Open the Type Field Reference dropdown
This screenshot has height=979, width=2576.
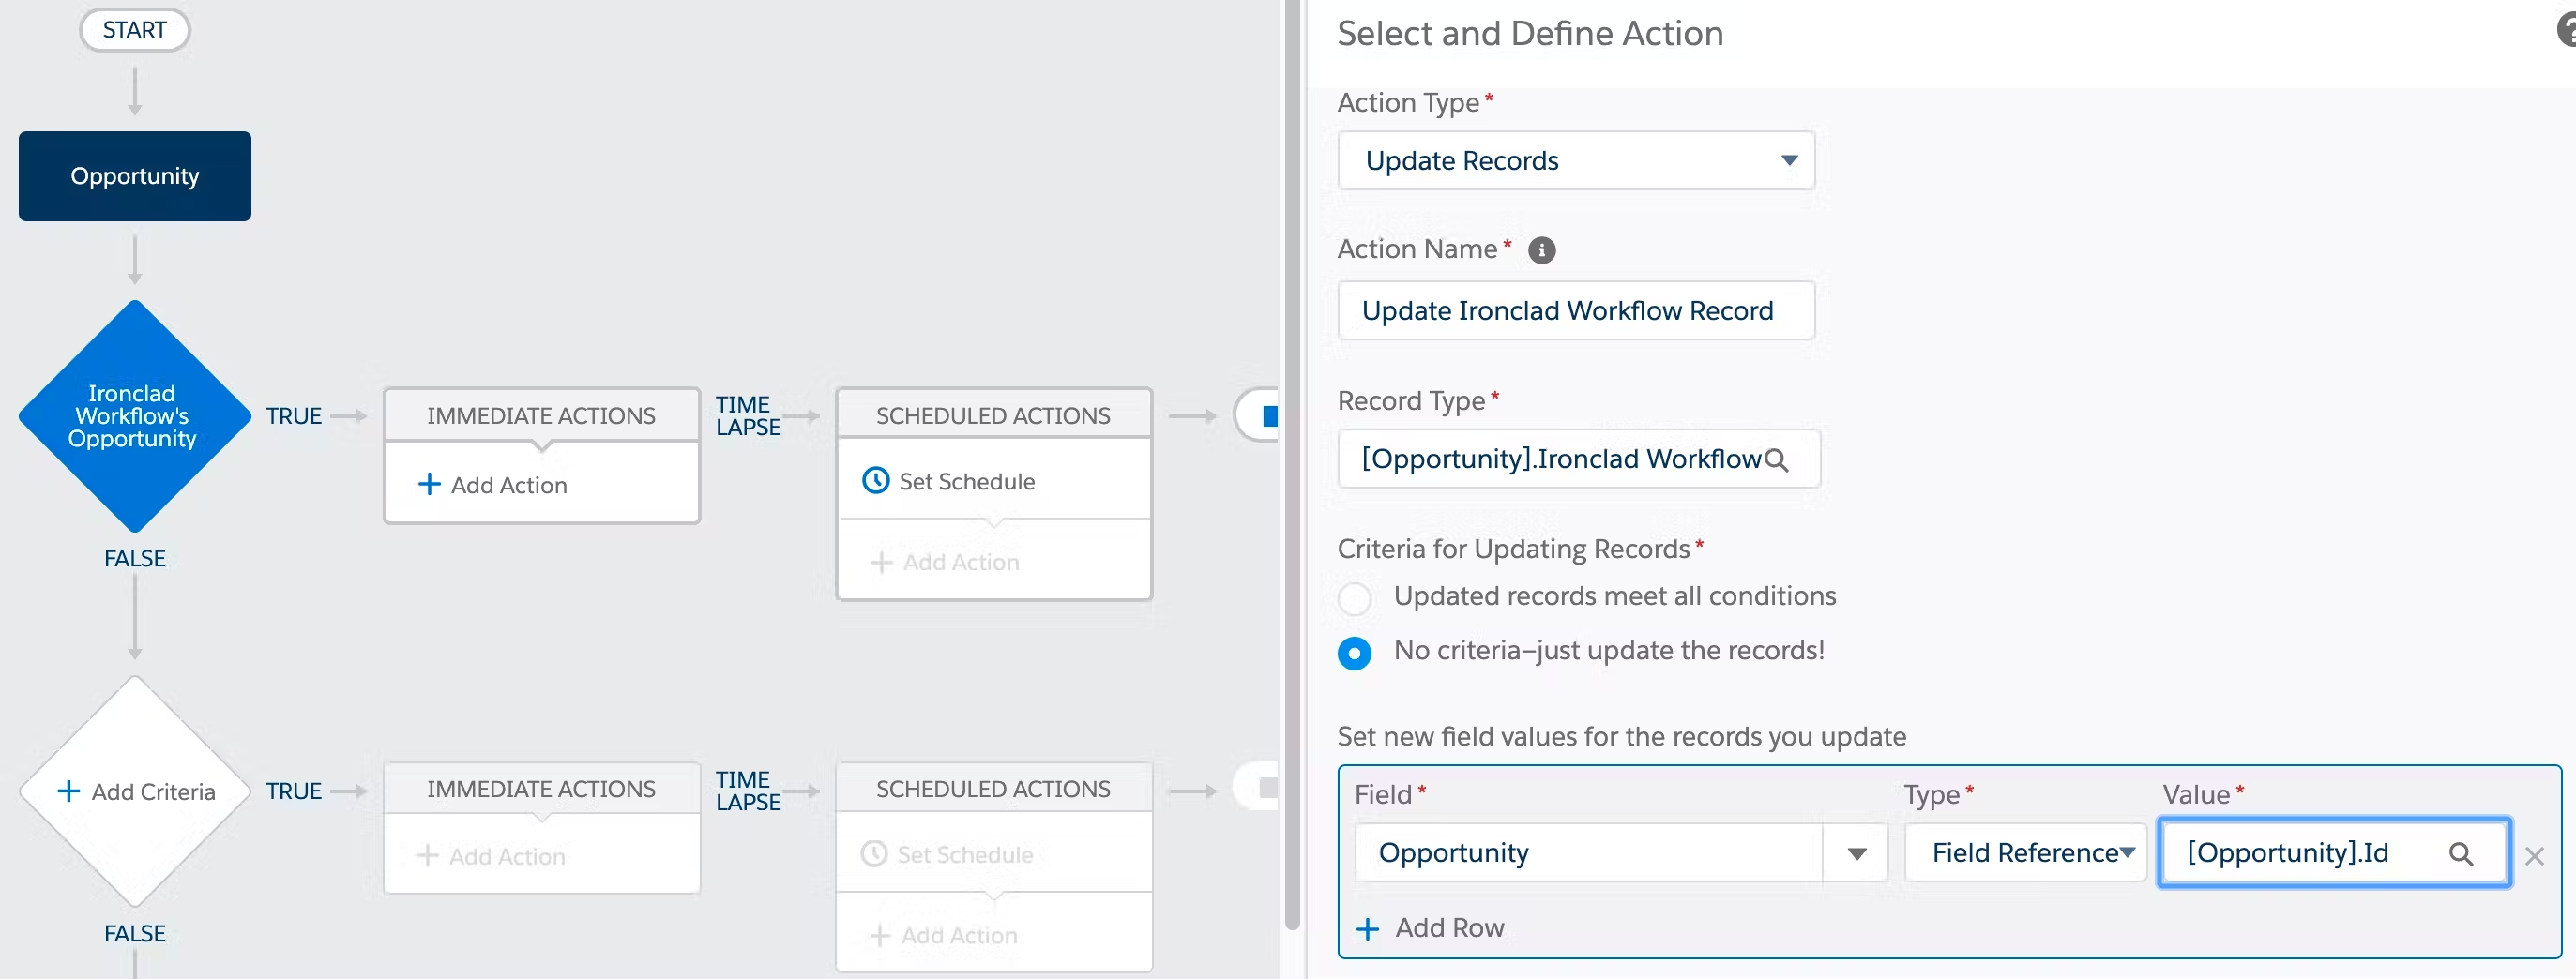[2024, 853]
